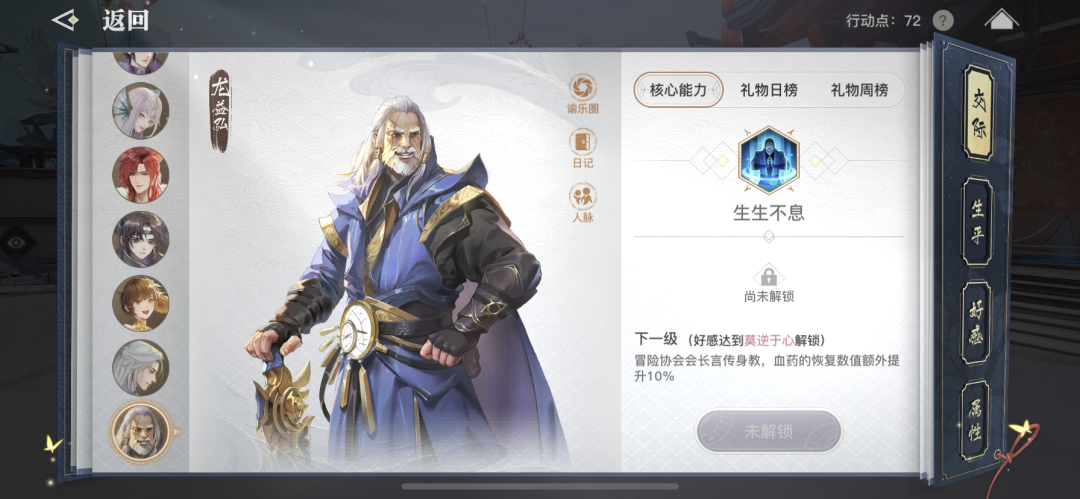Open the 生平 side tab
Viewport: 1080px width, 499px height.
pos(977,222)
